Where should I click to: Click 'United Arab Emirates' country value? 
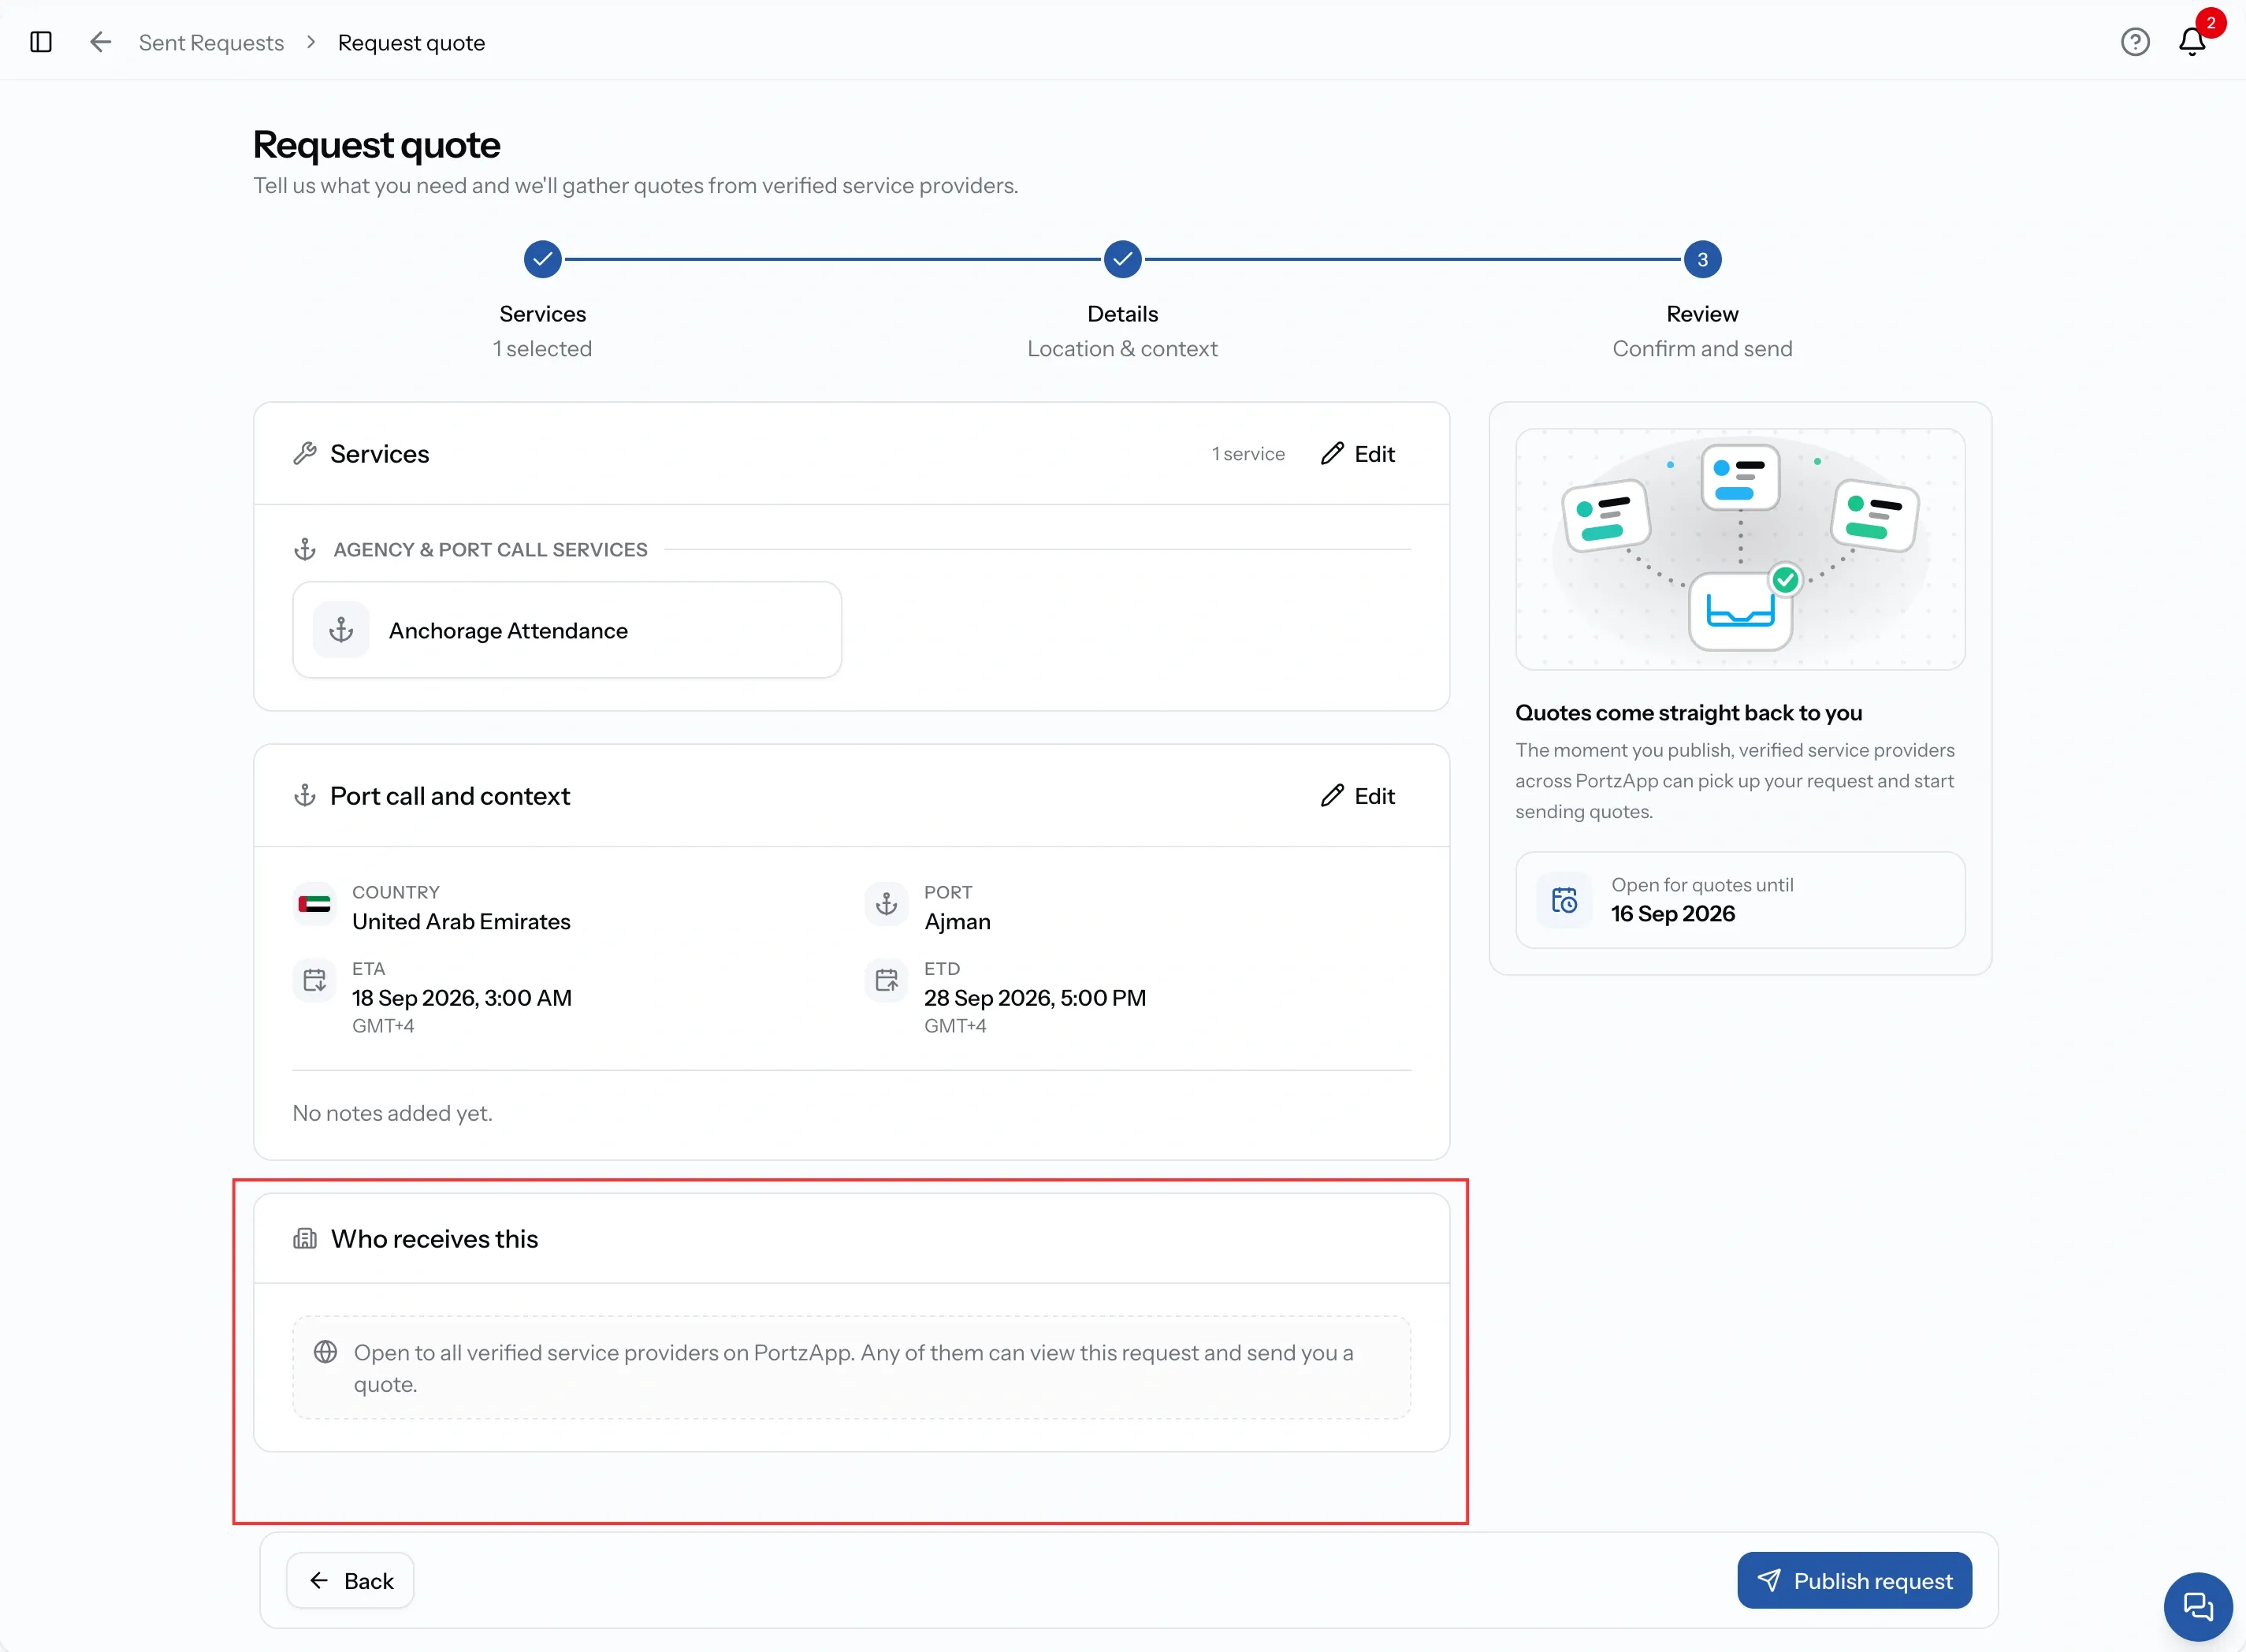click(461, 922)
